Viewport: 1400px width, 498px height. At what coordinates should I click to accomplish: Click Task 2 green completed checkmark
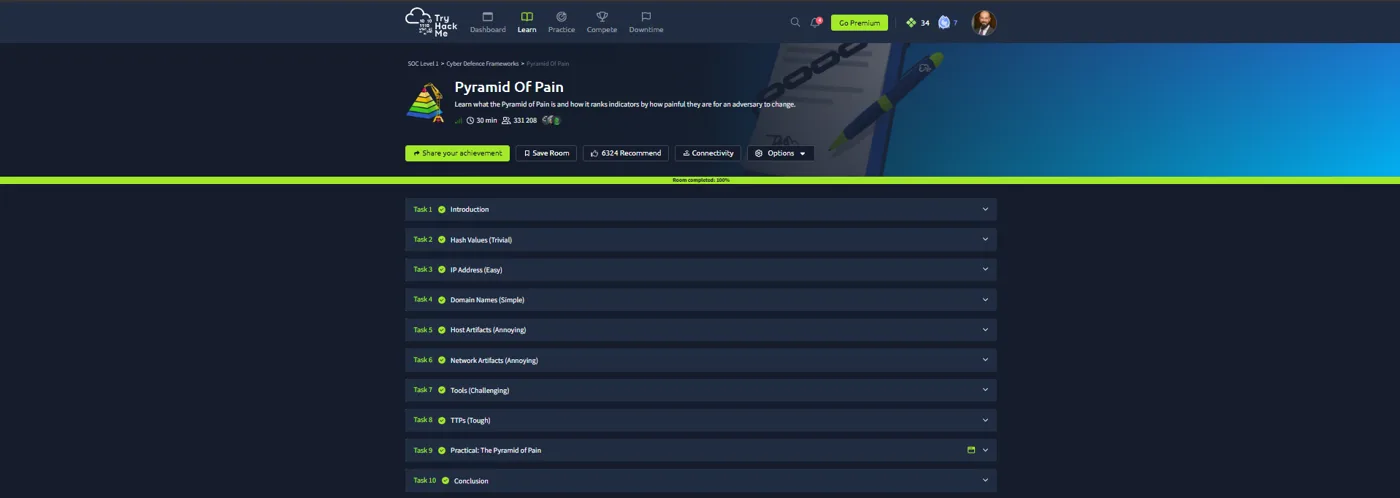442,239
